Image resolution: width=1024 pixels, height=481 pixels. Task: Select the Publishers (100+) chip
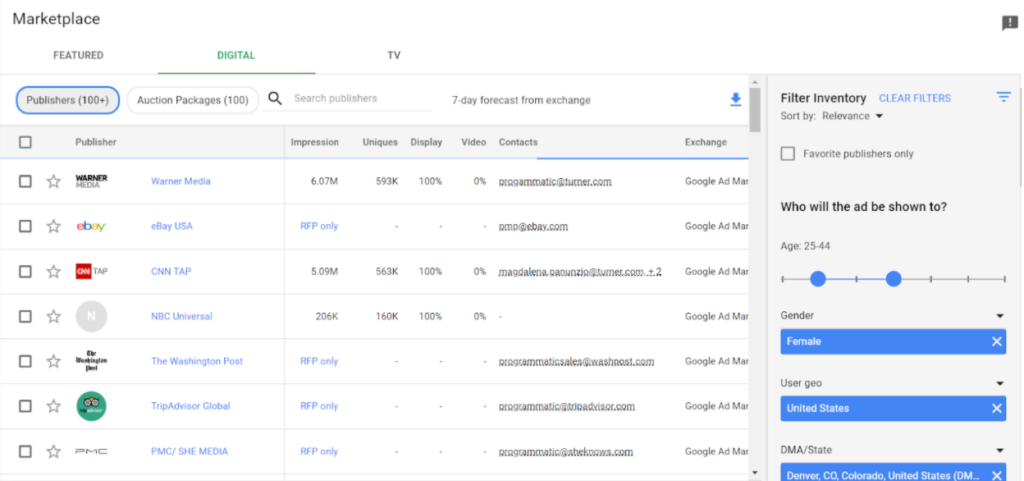(x=68, y=101)
